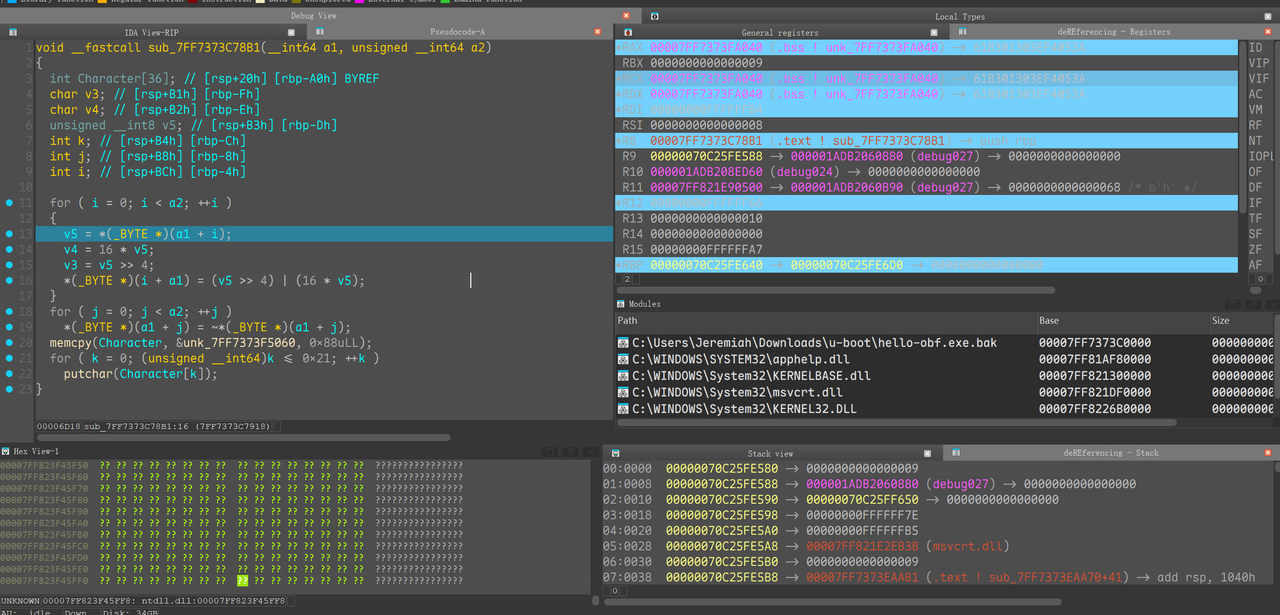
Task: Click the Modules panel icon
Action: tap(621, 304)
